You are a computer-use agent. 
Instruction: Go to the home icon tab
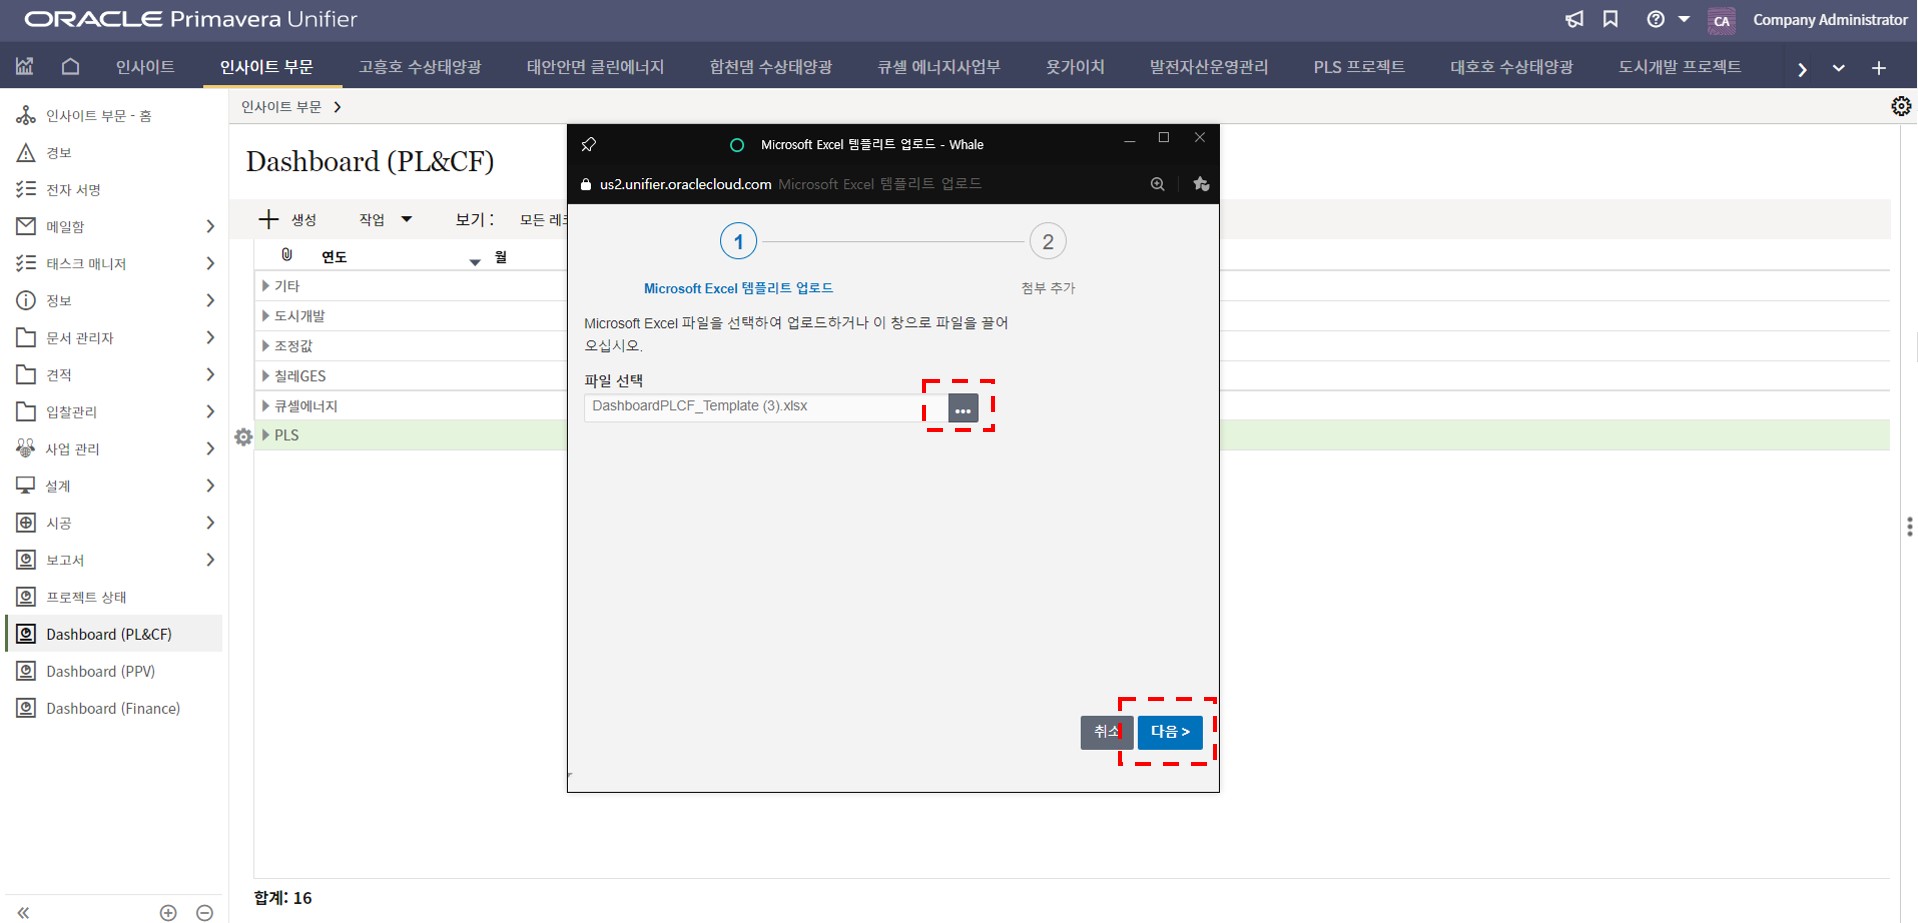click(x=70, y=67)
